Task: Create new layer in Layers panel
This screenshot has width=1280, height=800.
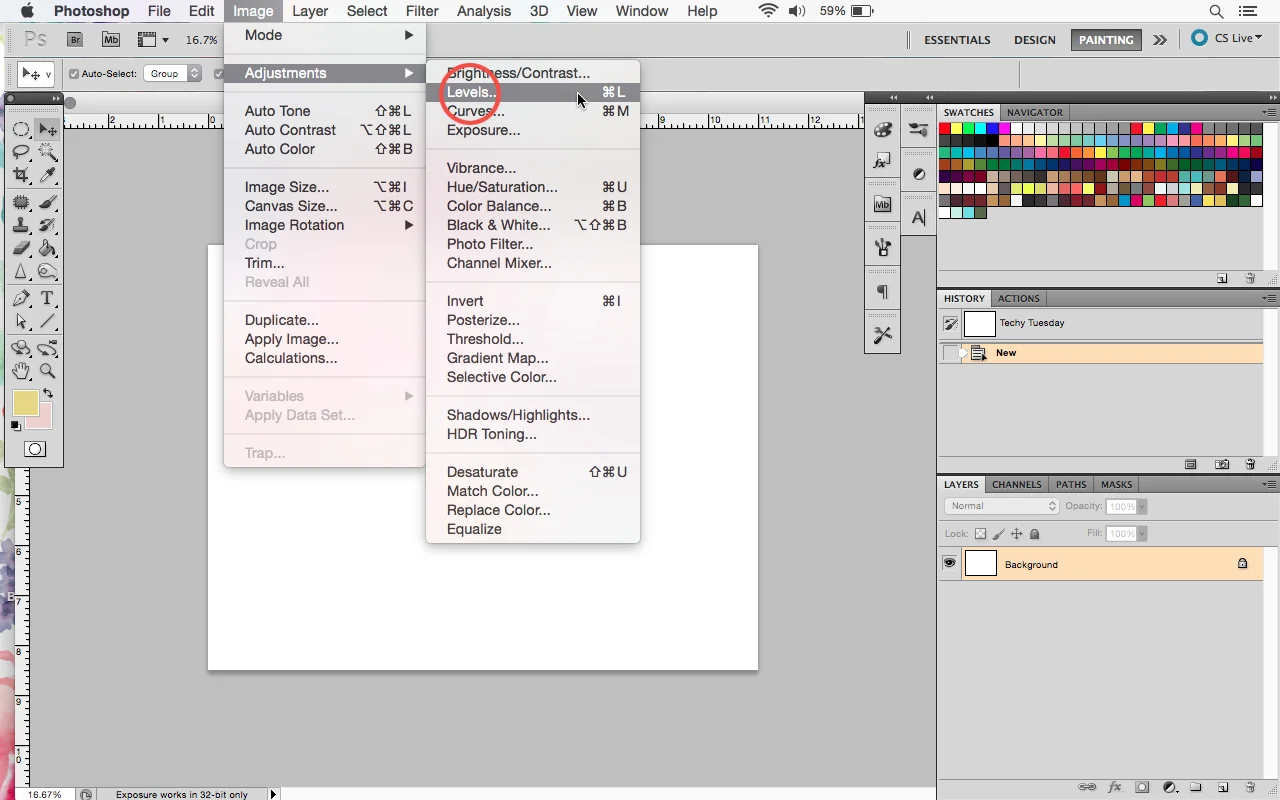Action: (1222, 787)
